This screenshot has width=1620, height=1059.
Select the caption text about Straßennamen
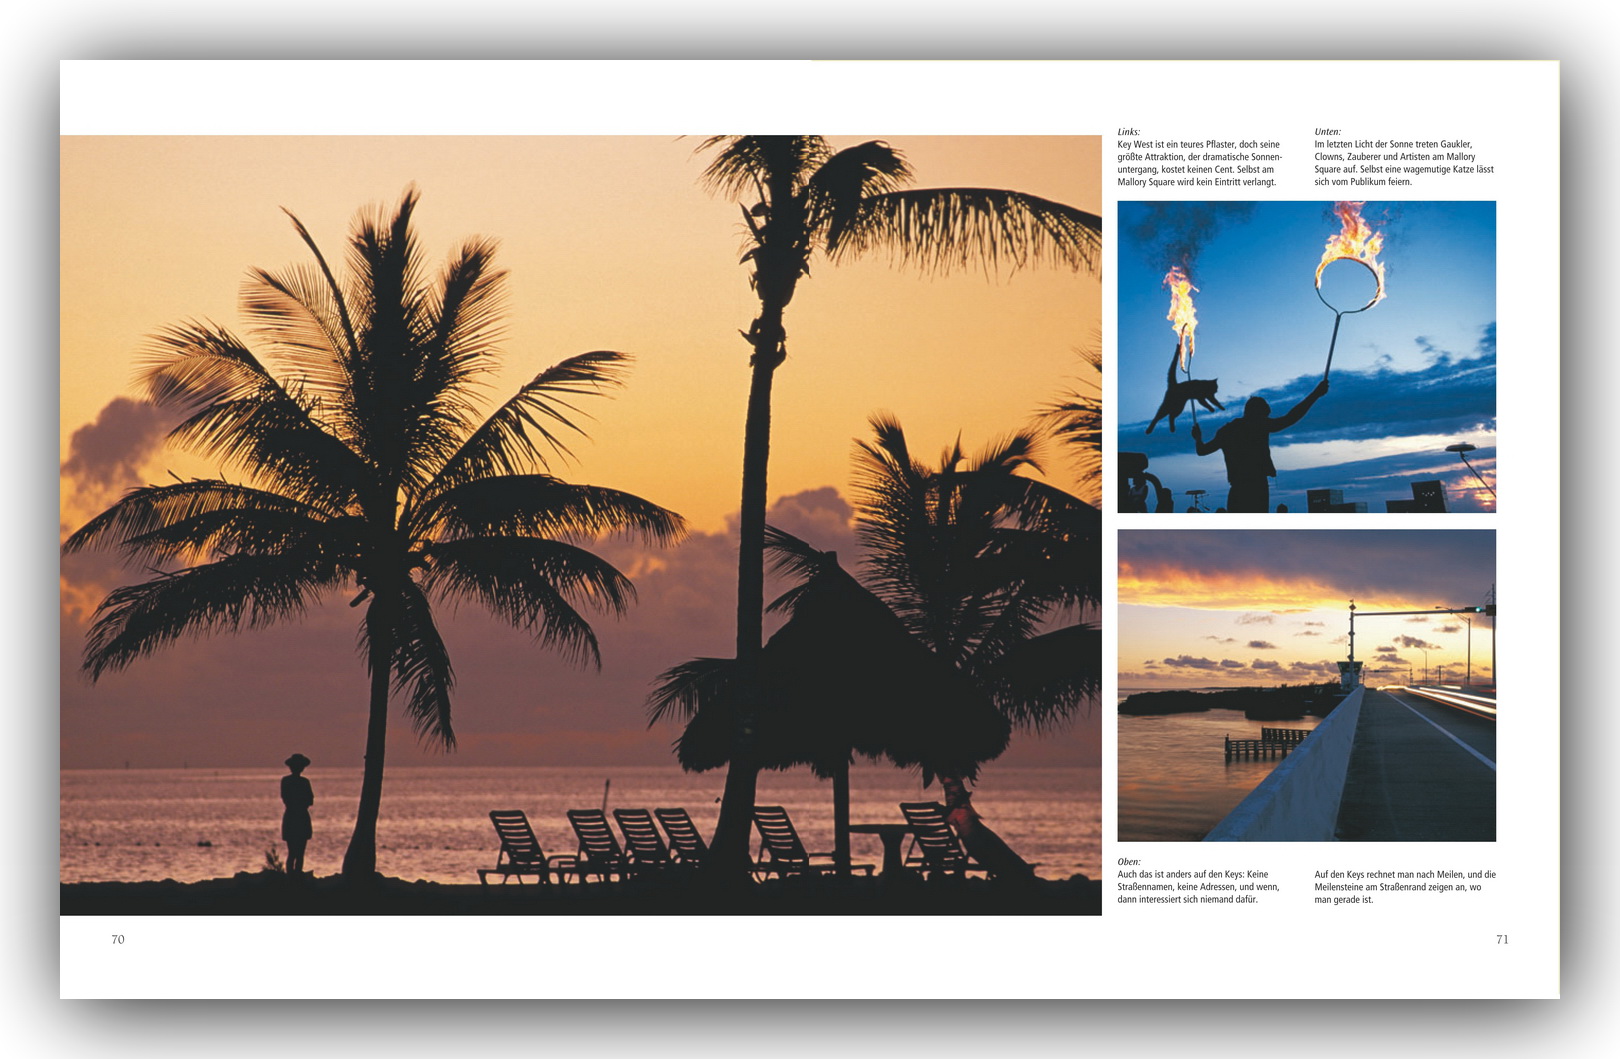click(1197, 887)
